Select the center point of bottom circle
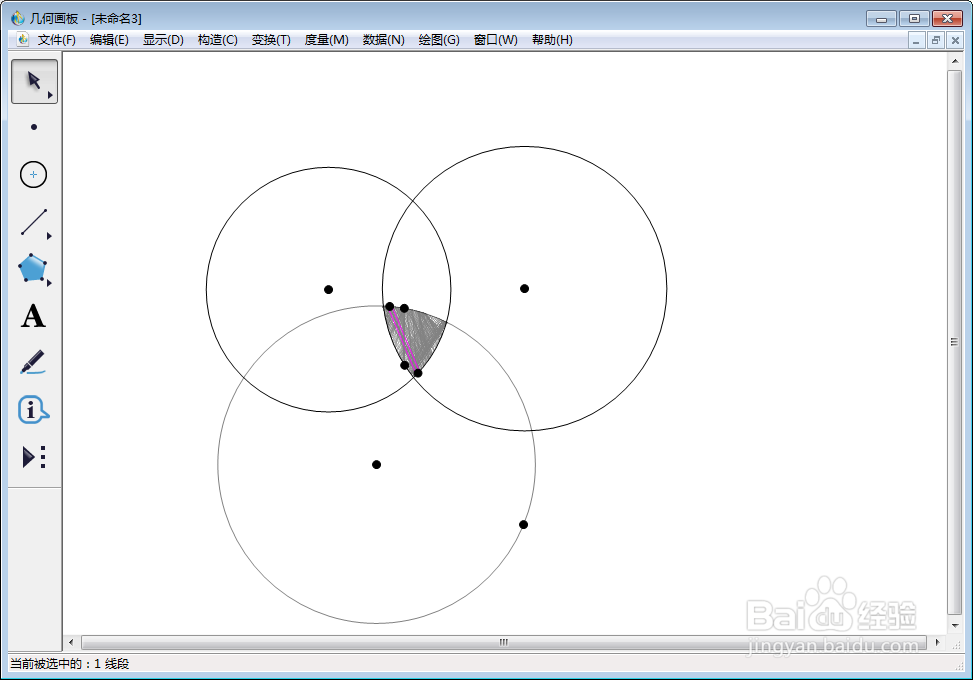The image size is (973, 680). pyautogui.click(x=376, y=464)
